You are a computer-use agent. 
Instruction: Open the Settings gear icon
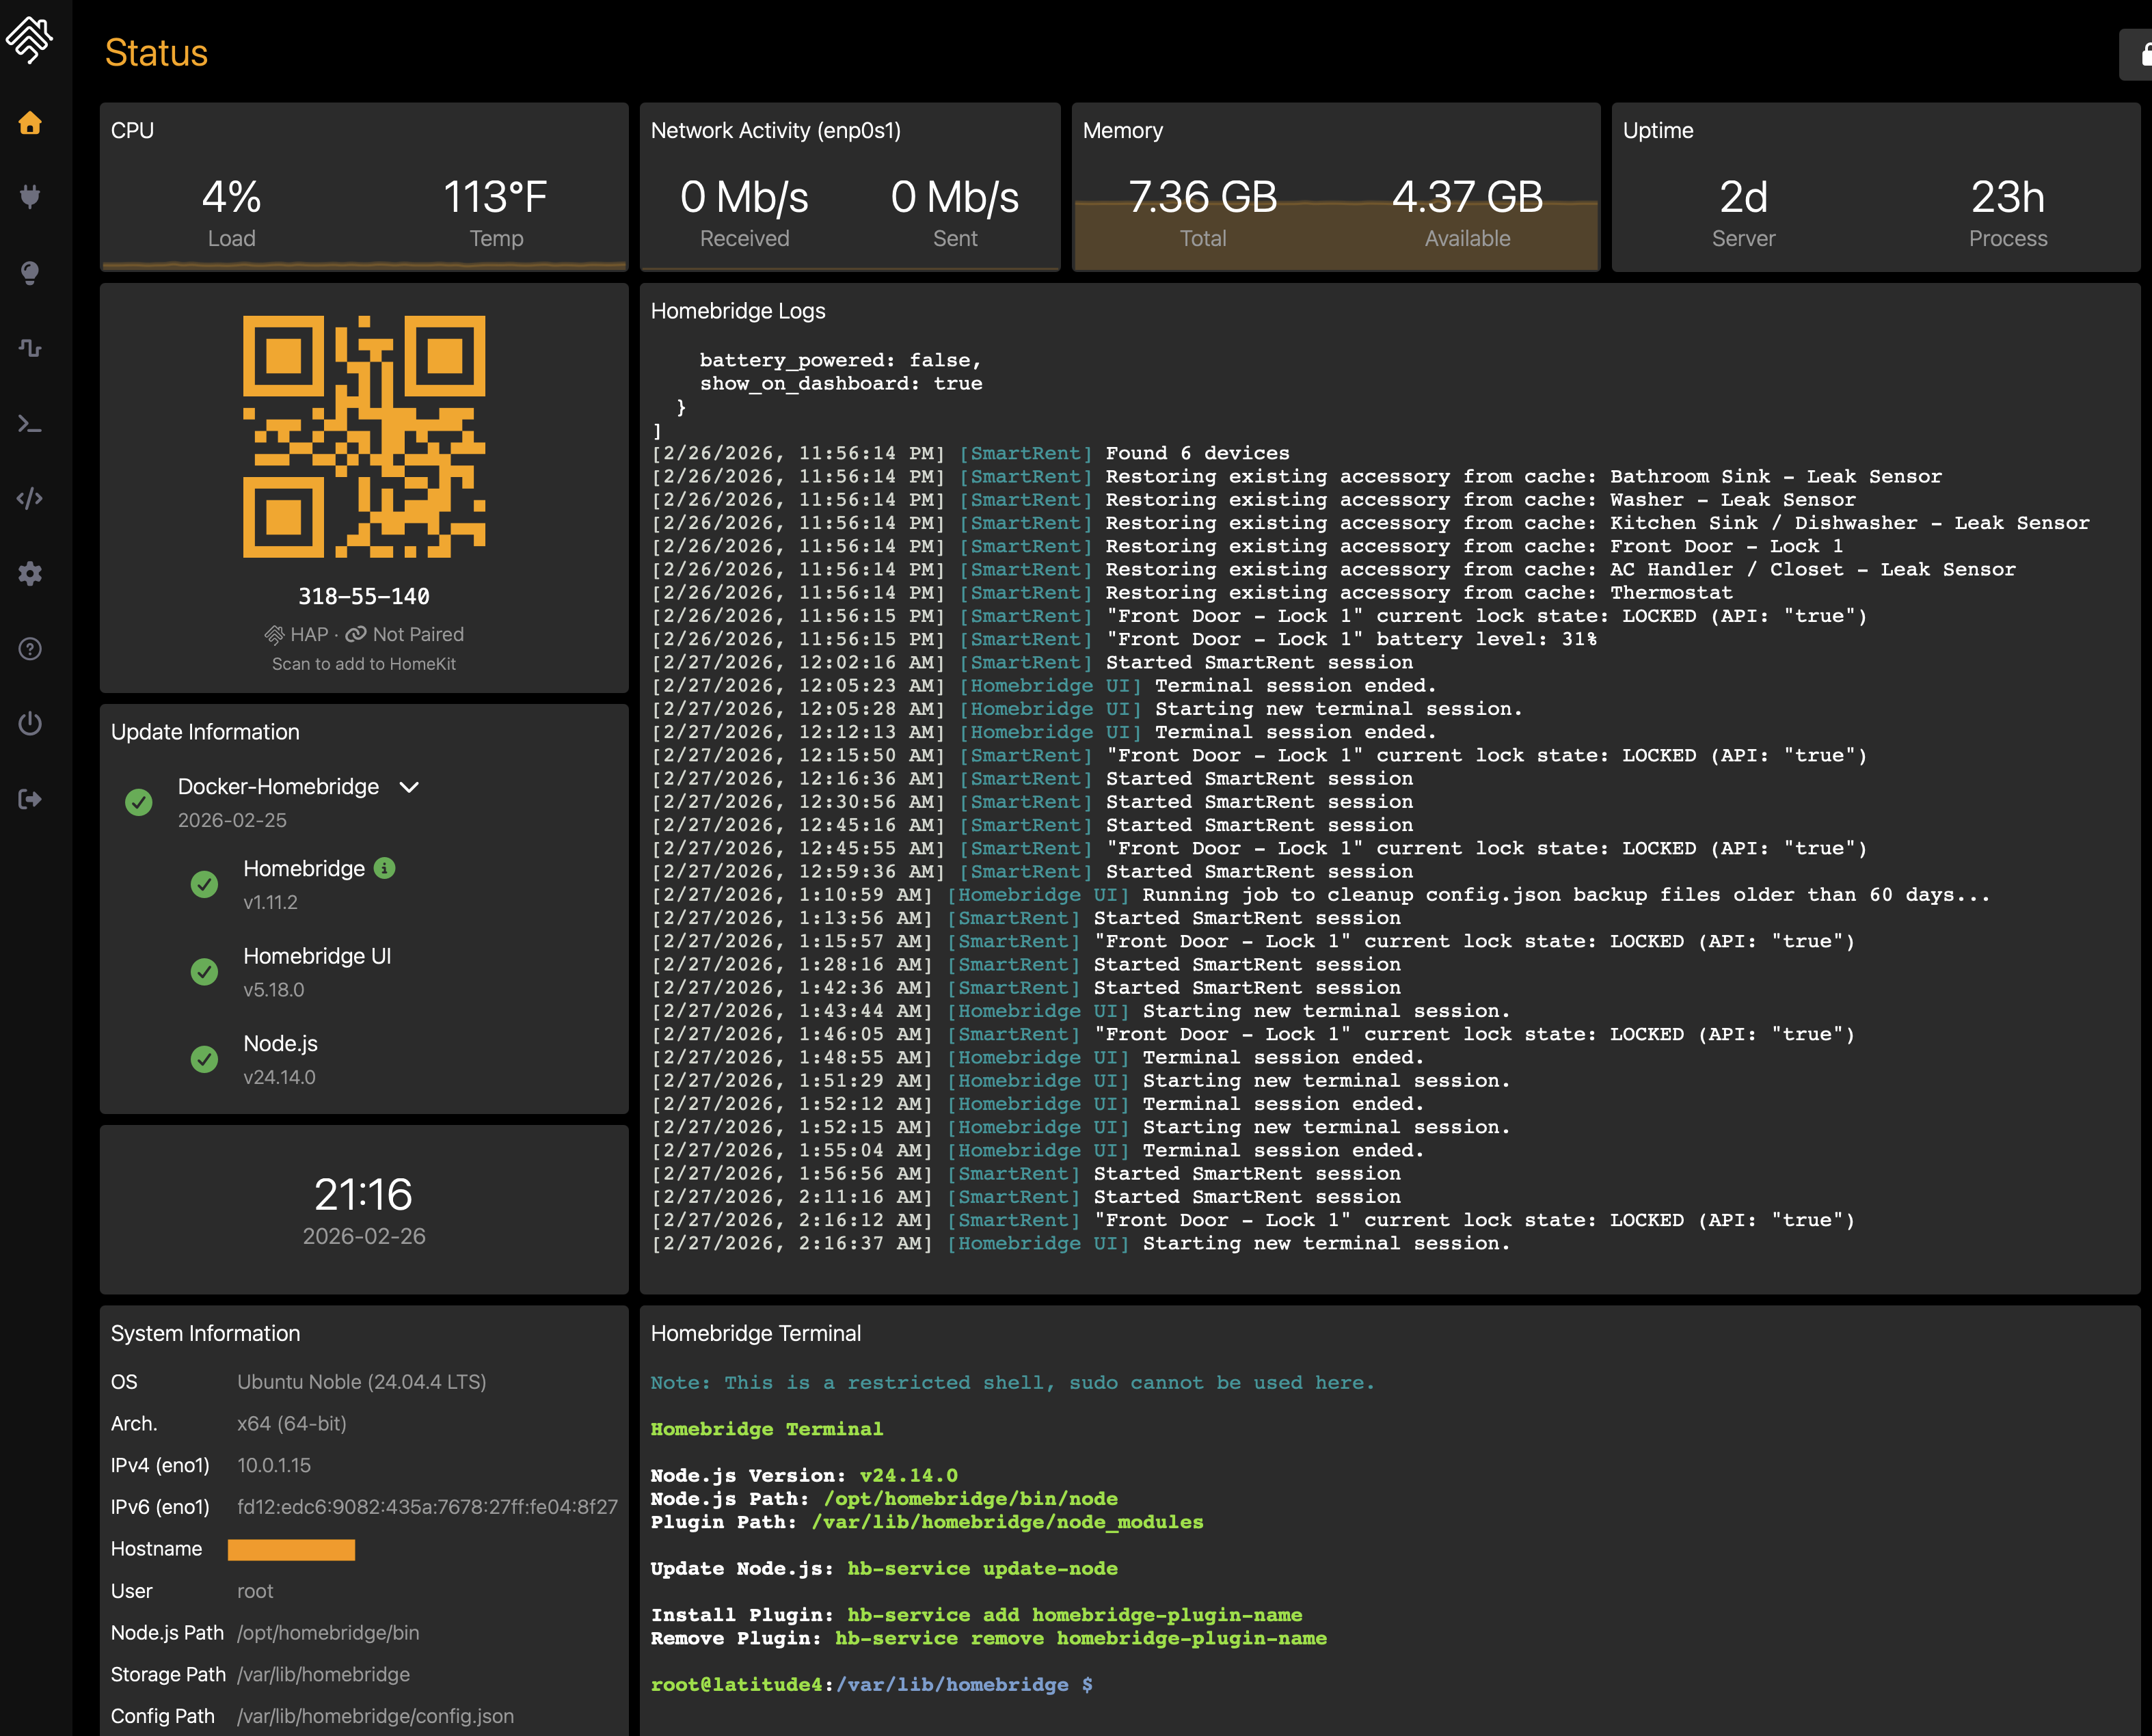(x=30, y=573)
